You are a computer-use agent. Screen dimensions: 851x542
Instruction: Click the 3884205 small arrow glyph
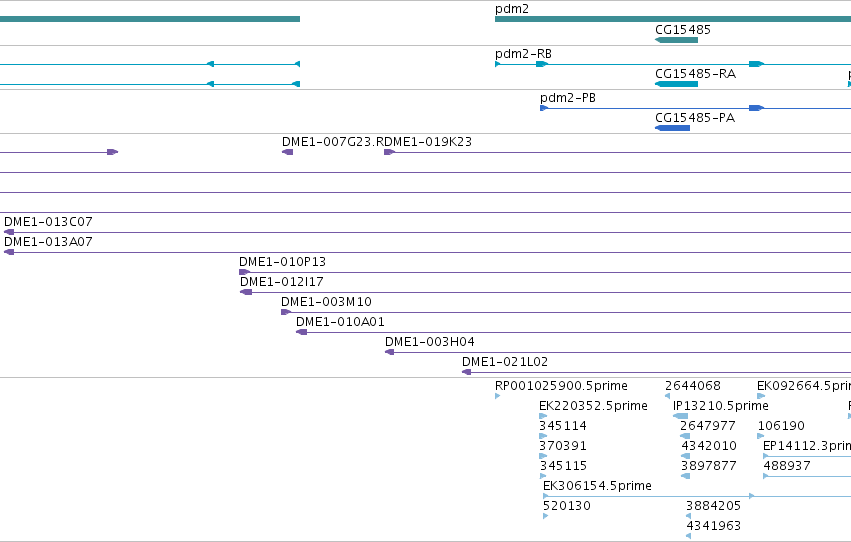pos(688,516)
